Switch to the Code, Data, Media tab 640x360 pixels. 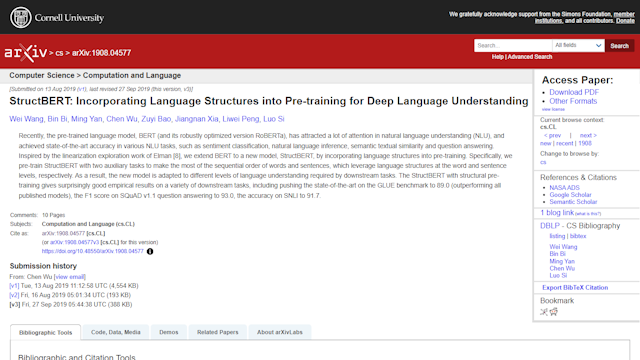coord(116,332)
